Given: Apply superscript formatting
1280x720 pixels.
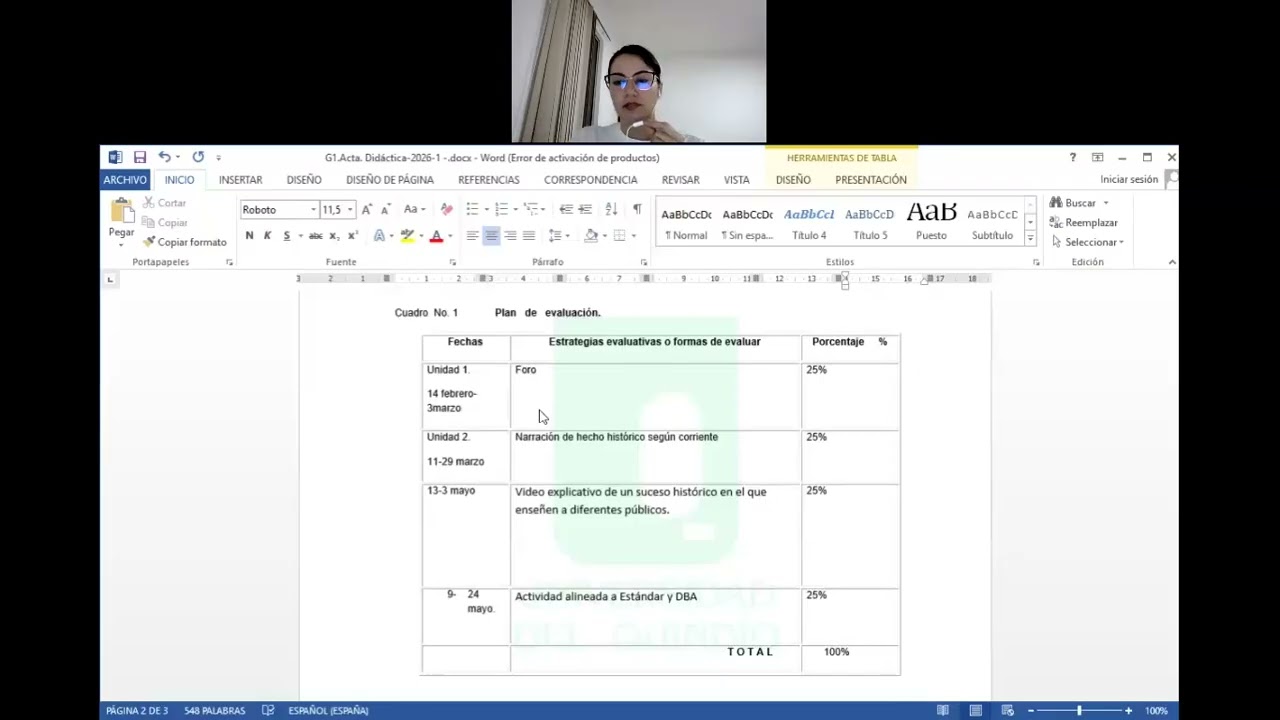Looking at the screenshot, I should (x=352, y=236).
